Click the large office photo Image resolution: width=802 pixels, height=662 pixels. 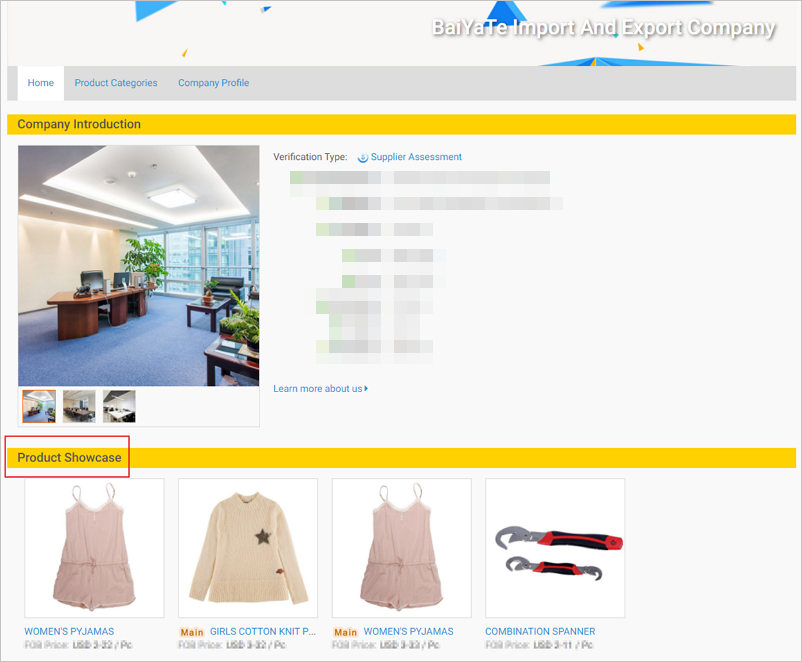click(x=139, y=266)
